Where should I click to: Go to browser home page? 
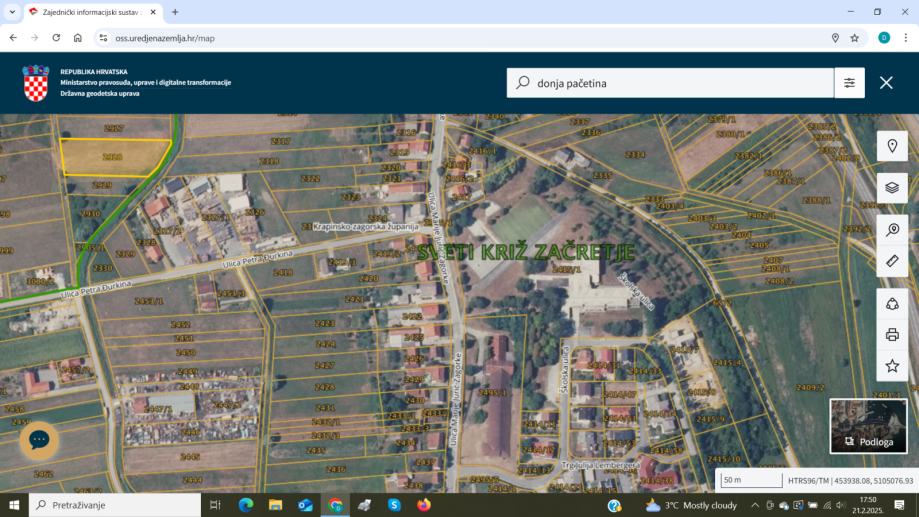77,38
